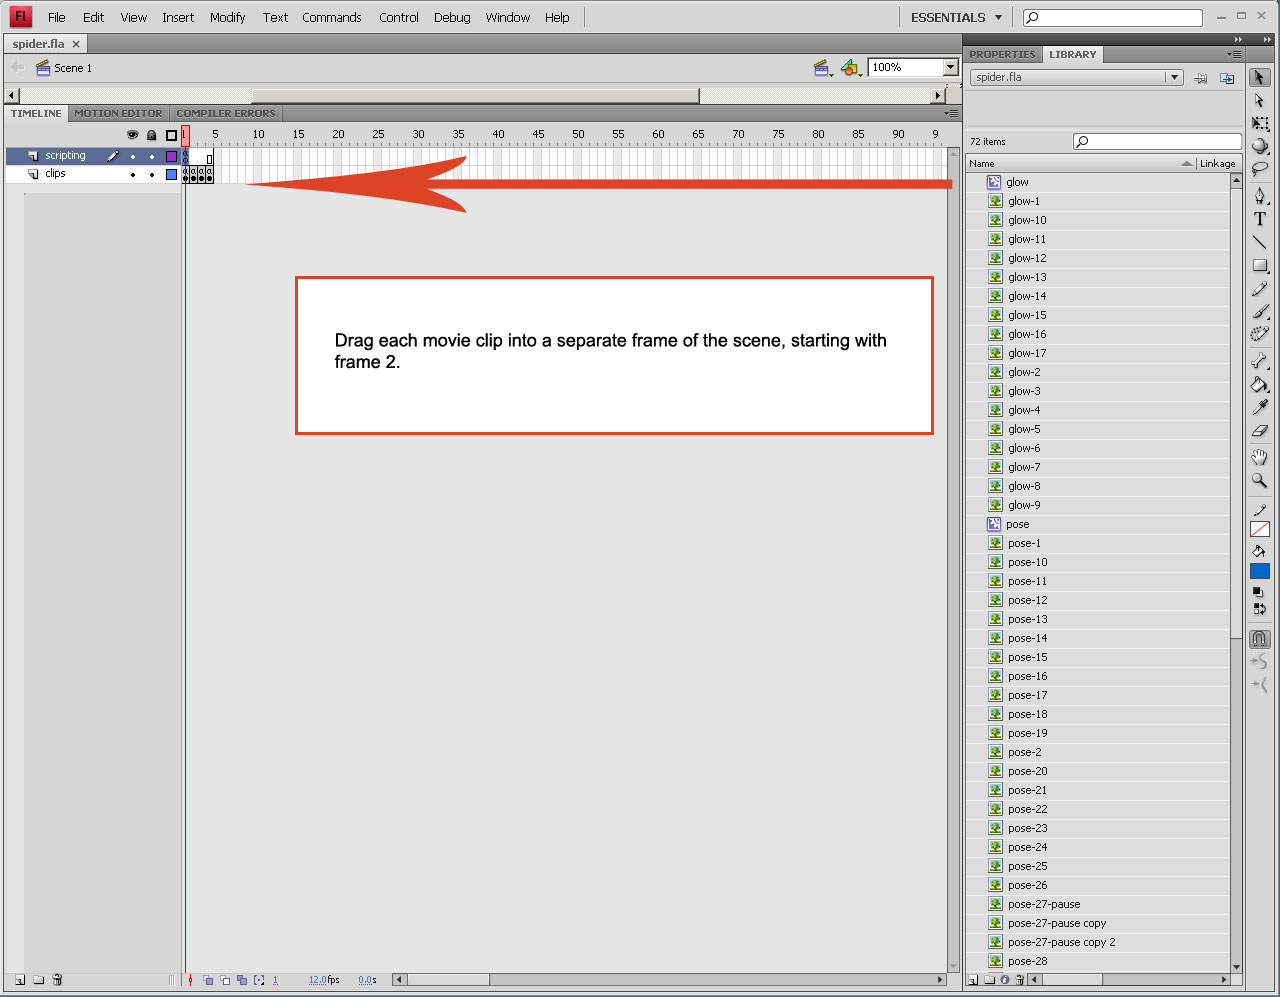Screen dimensions: 1280x997
Task: Open the Control menu
Action: pyautogui.click(x=399, y=17)
